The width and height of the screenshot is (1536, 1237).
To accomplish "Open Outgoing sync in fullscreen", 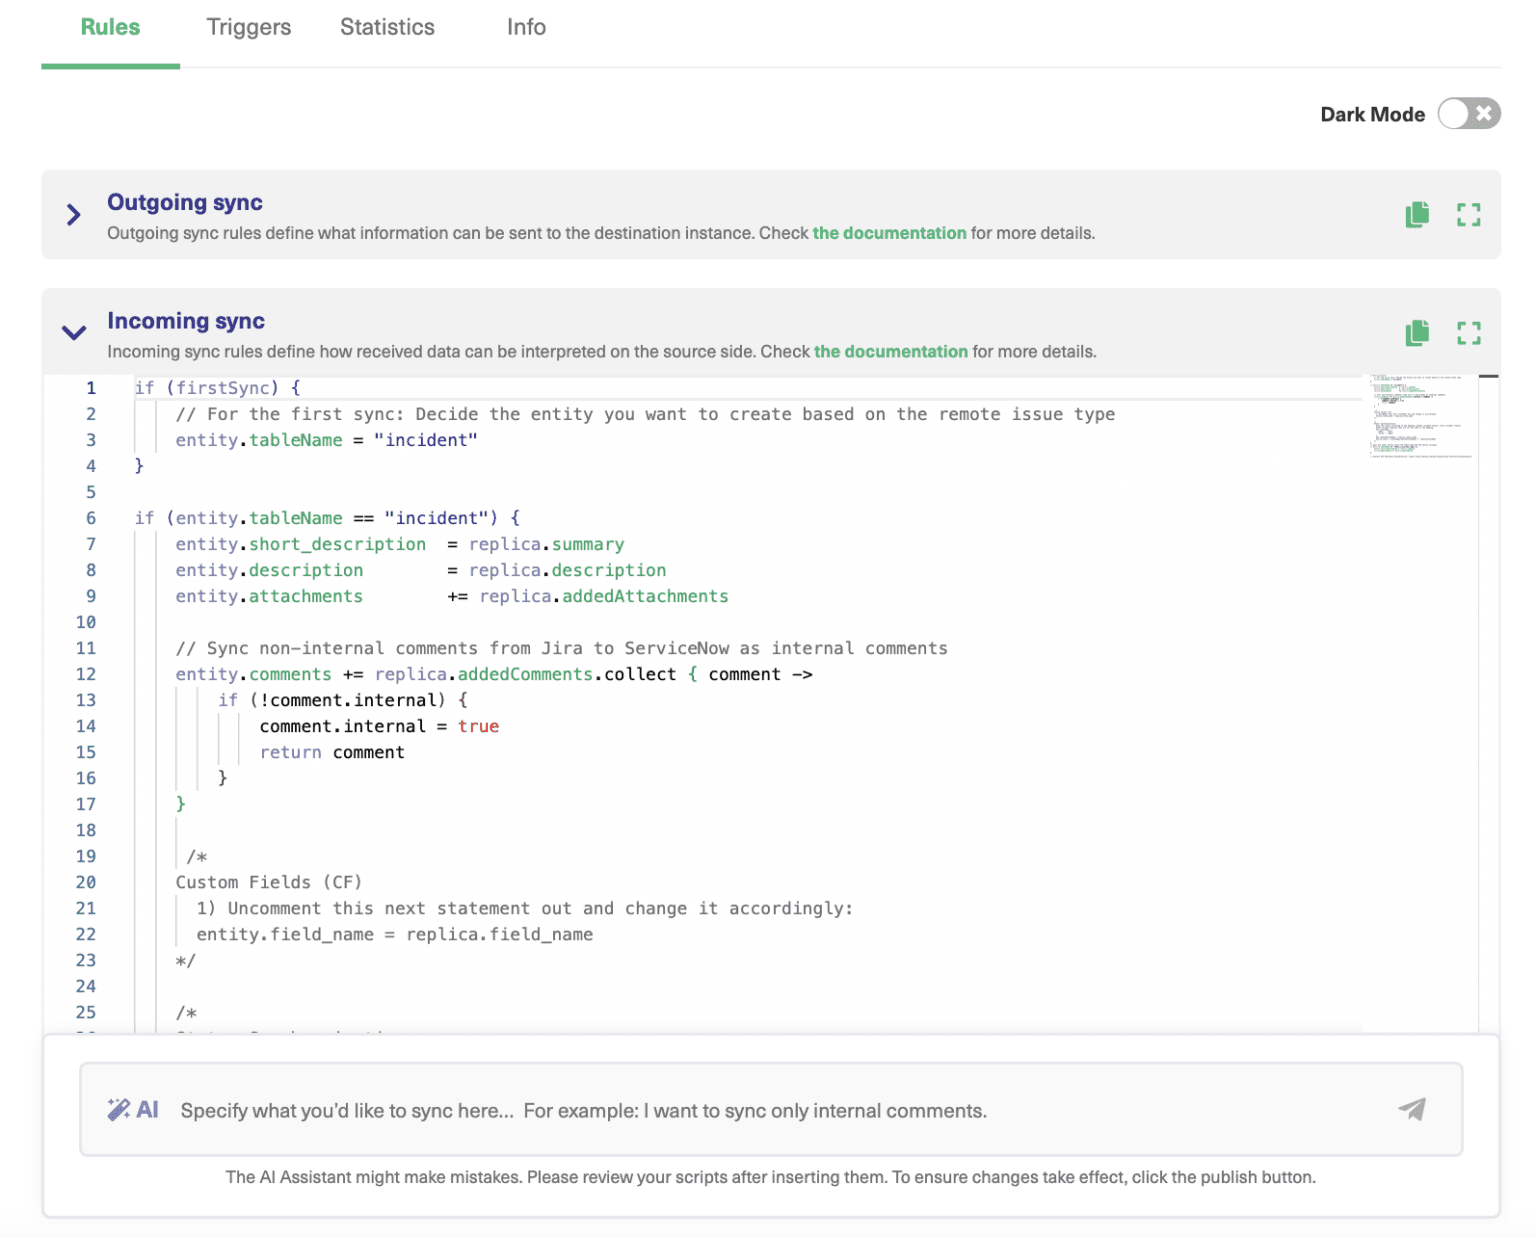I will click(x=1467, y=215).
